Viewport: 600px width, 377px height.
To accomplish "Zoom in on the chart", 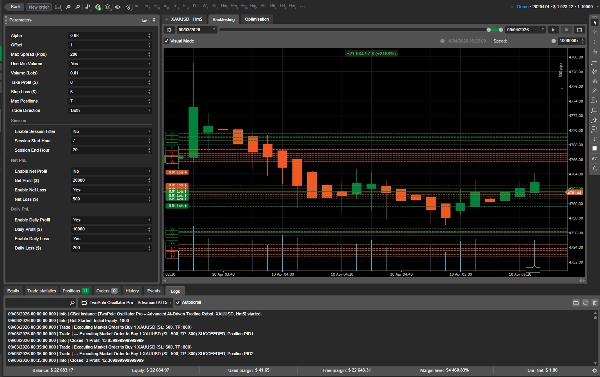I will [x=68, y=7].
